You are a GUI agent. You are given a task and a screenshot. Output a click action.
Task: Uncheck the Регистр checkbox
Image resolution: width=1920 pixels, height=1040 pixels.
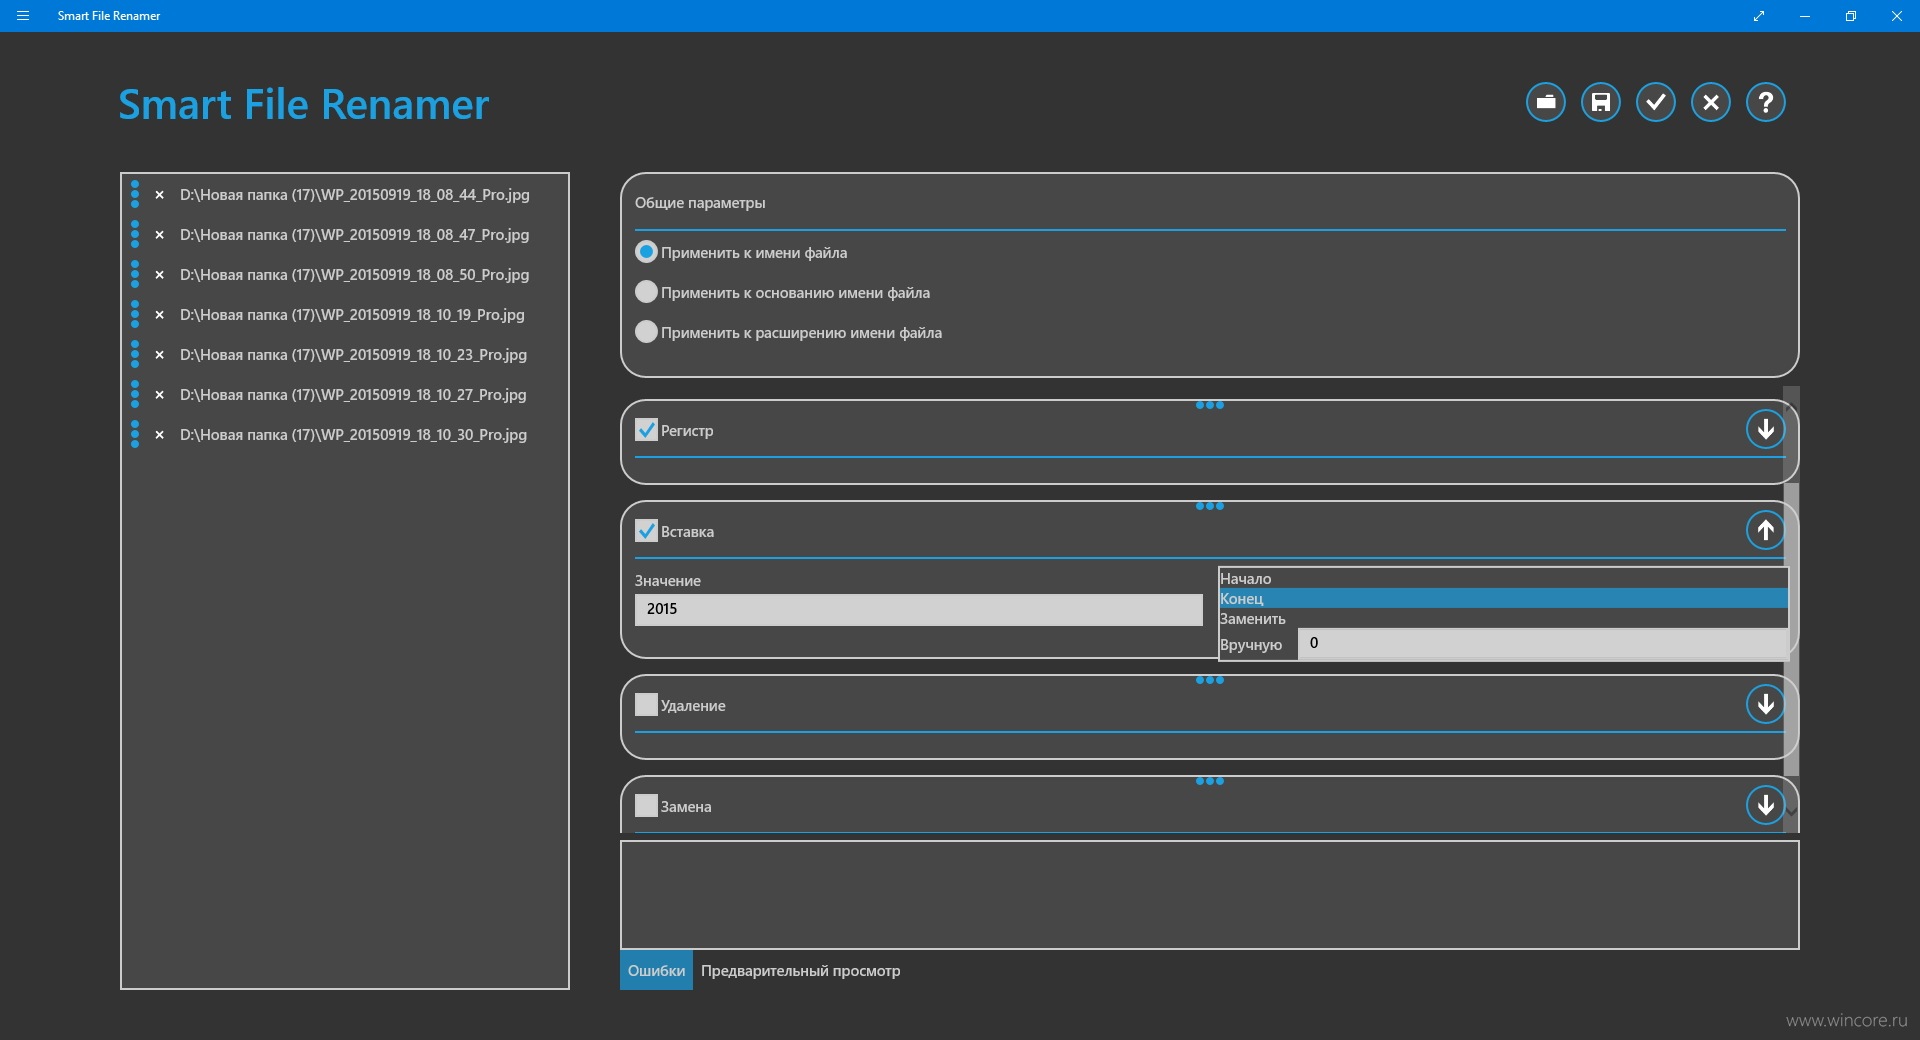[646, 430]
